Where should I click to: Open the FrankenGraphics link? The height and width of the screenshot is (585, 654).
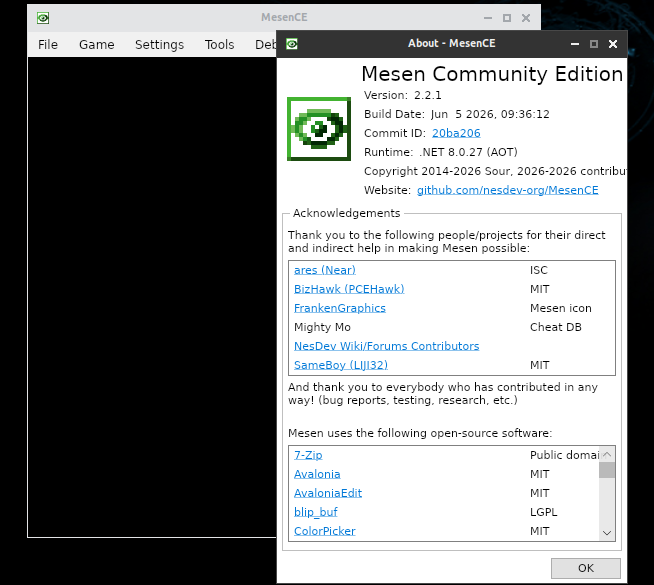[340, 308]
